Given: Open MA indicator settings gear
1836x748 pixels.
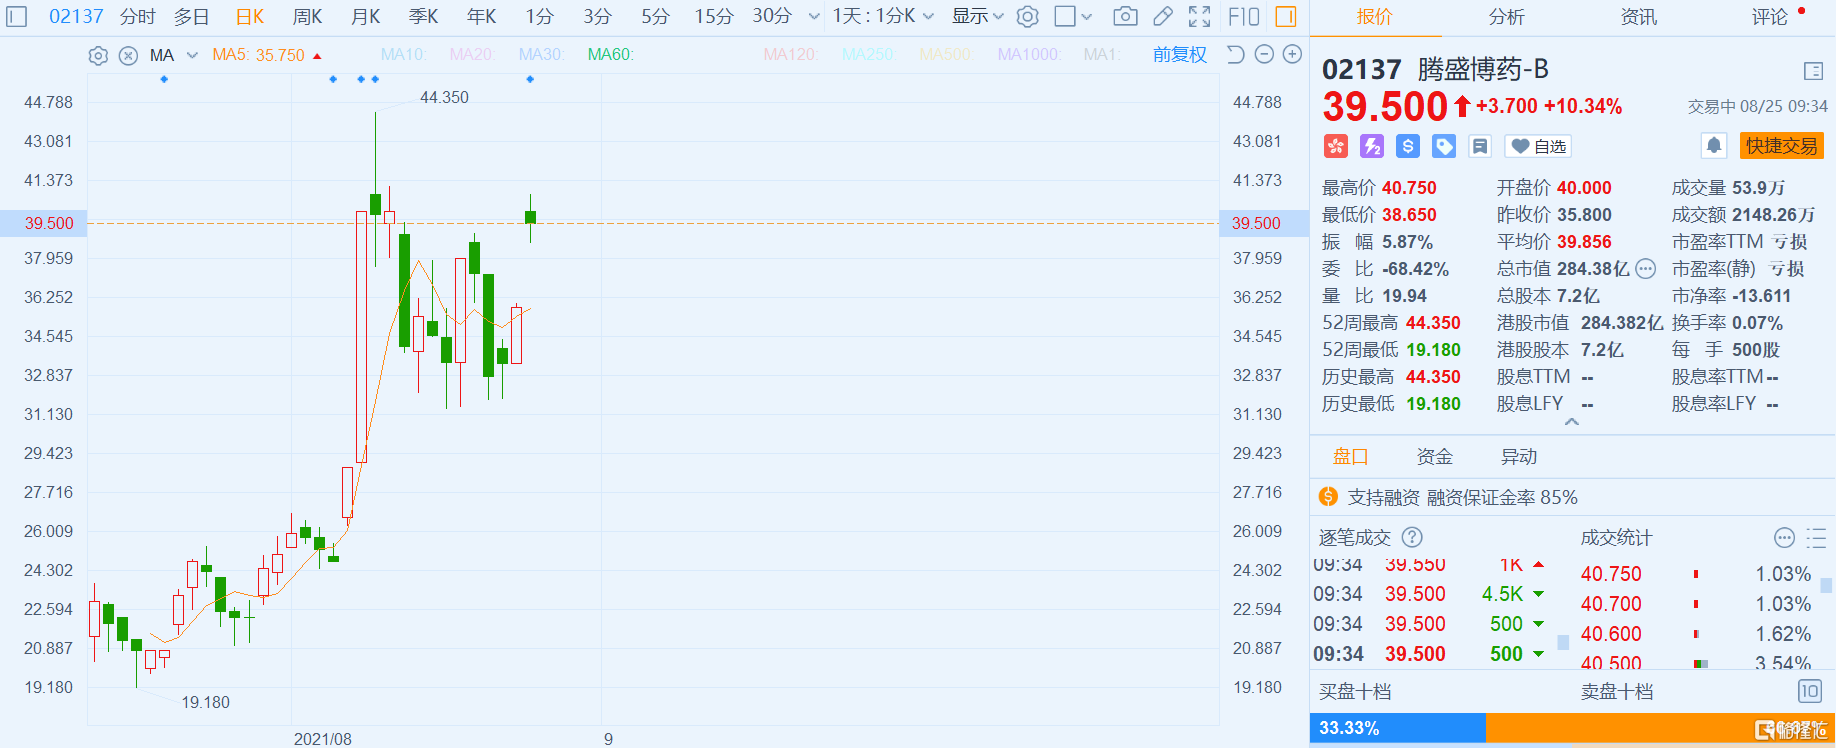Looking at the screenshot, I should click(x=98, y=55).
